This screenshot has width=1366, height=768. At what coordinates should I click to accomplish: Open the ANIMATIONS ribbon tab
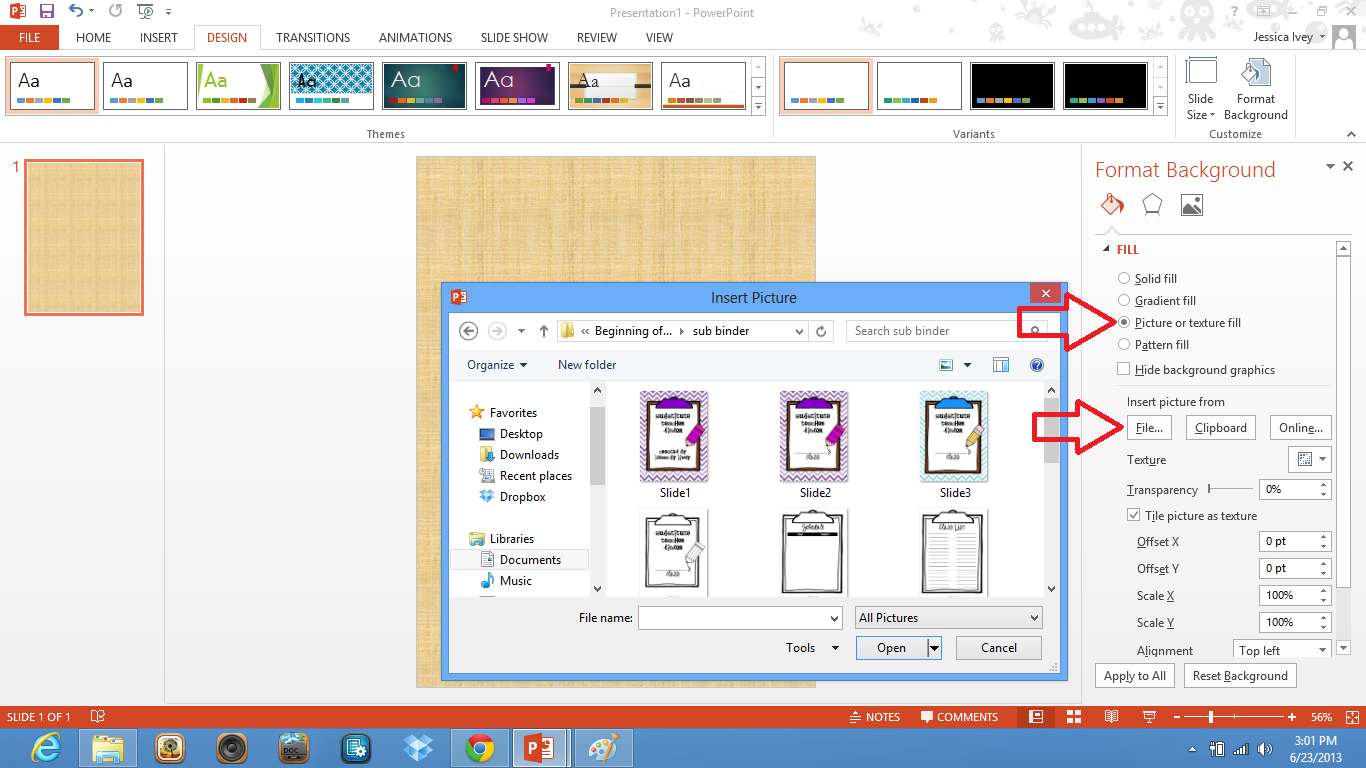pyautogui.click(x=416, y=38)
